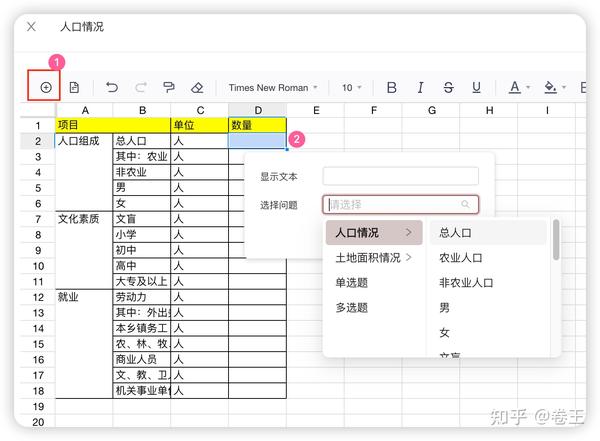Click selected cell D2
The image size is (600, 441).
(x=258, y=141)
